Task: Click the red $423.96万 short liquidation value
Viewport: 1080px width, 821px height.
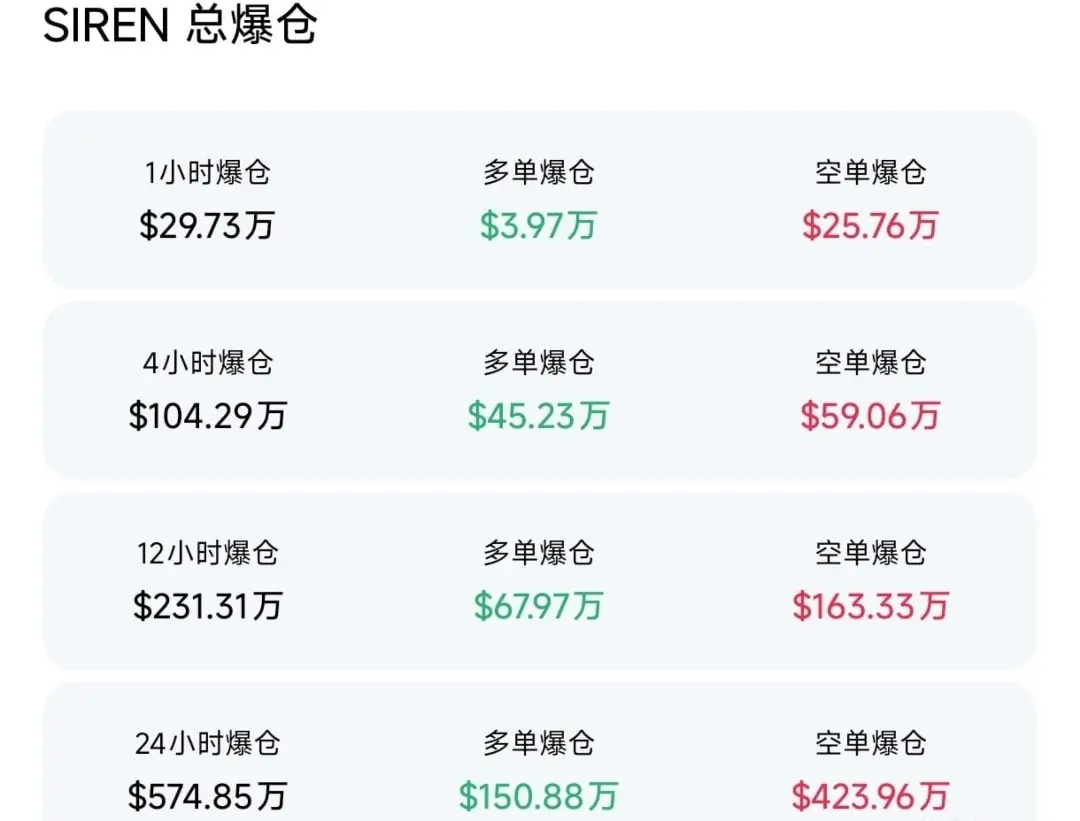Action: (871, 796)
